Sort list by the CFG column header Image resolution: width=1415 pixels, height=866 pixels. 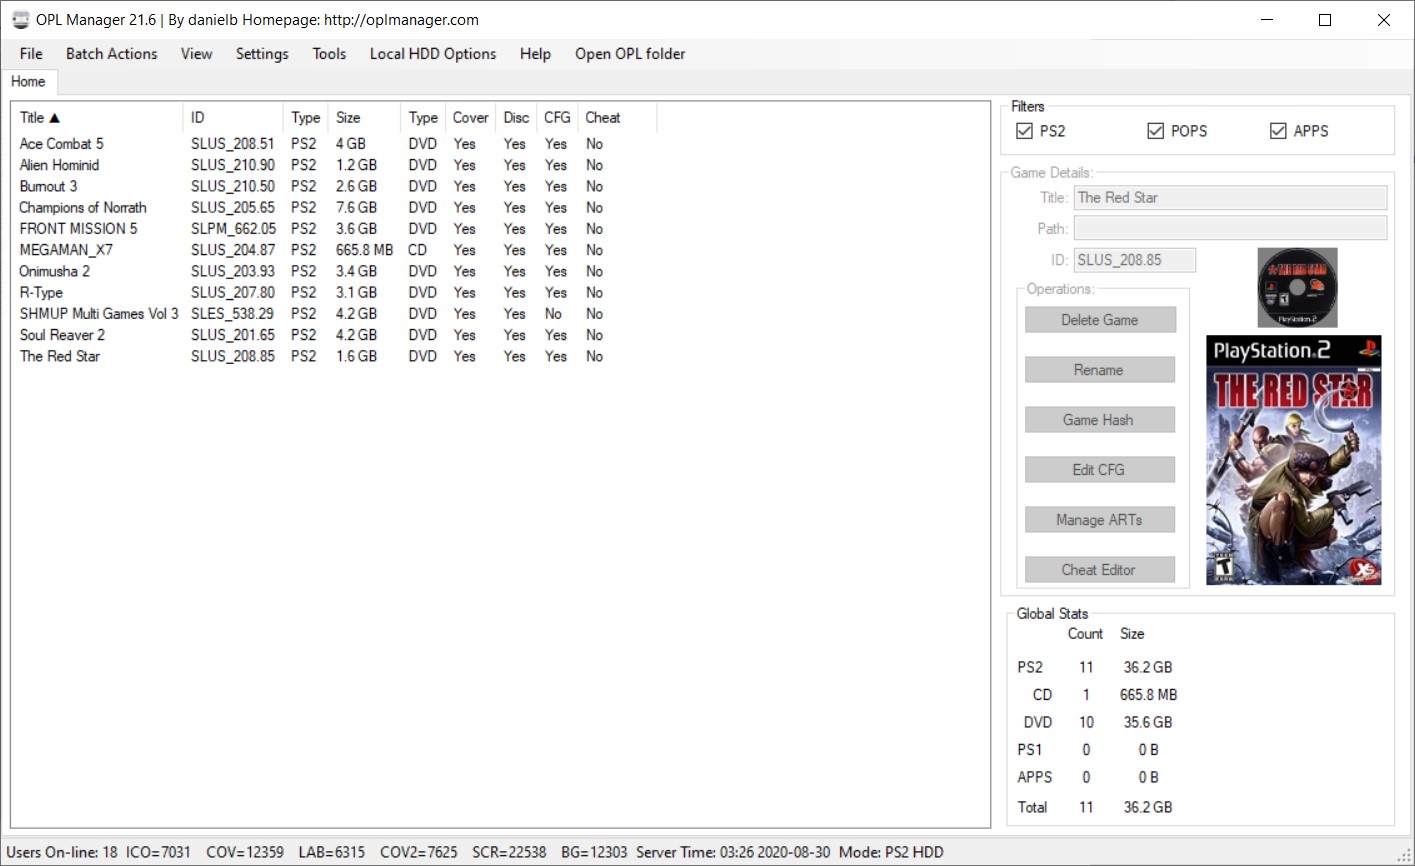pyautogui.click(x=557, y=118)
